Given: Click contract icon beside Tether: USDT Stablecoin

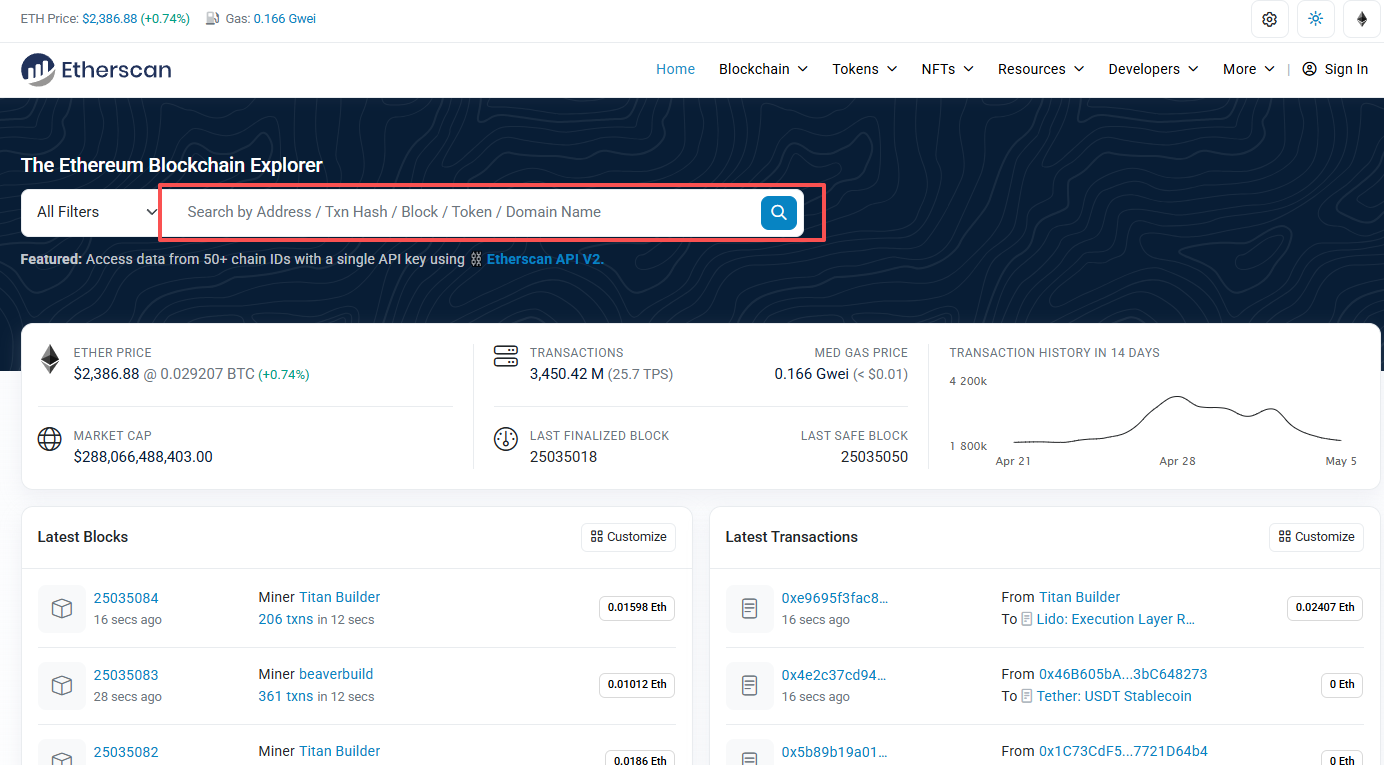Looking at the screenshot, I should [1026, 697].
